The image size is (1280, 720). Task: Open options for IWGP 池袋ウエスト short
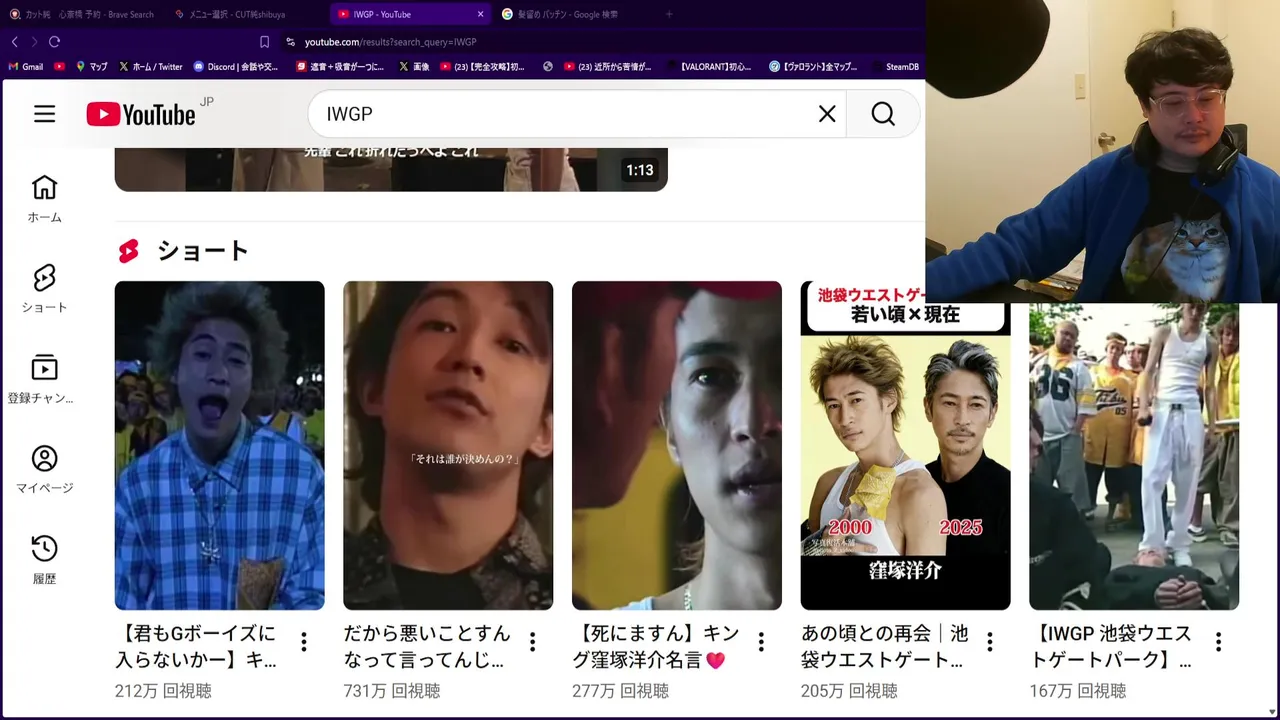click(1218, 642)
